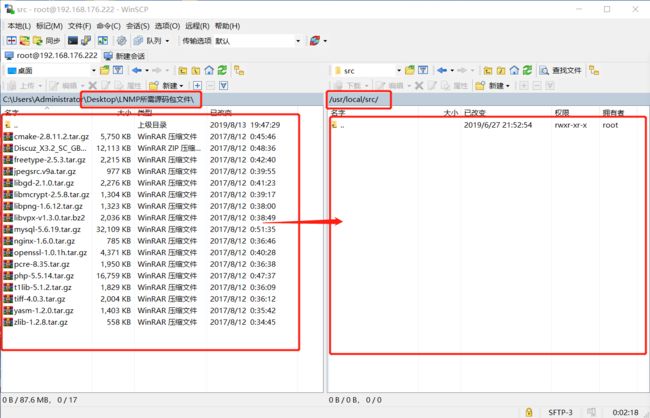
Task: Refresh the remote panel
Action: click(527, 70)
